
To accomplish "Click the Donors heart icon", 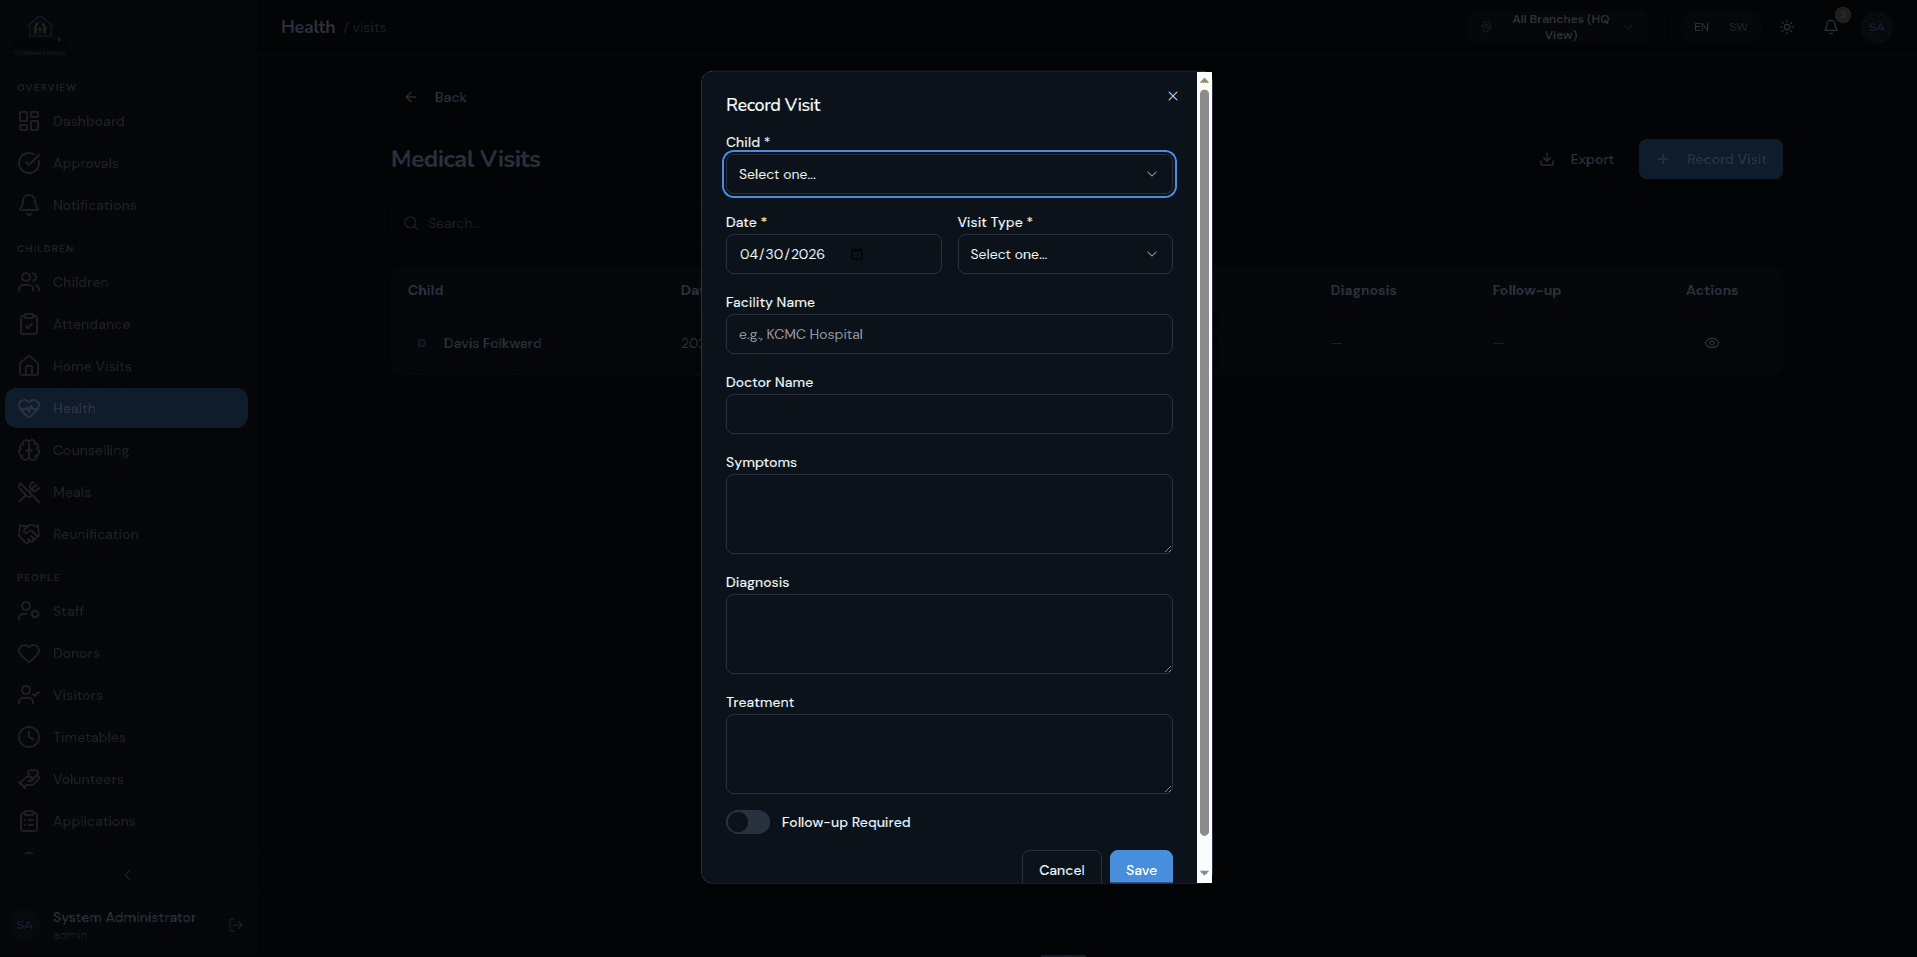I will (x=29, y=653).
